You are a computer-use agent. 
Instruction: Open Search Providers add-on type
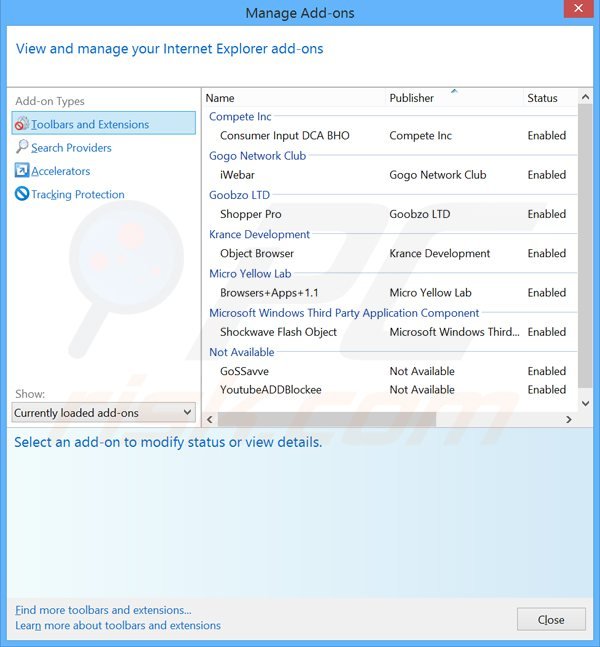click(71, 147)
